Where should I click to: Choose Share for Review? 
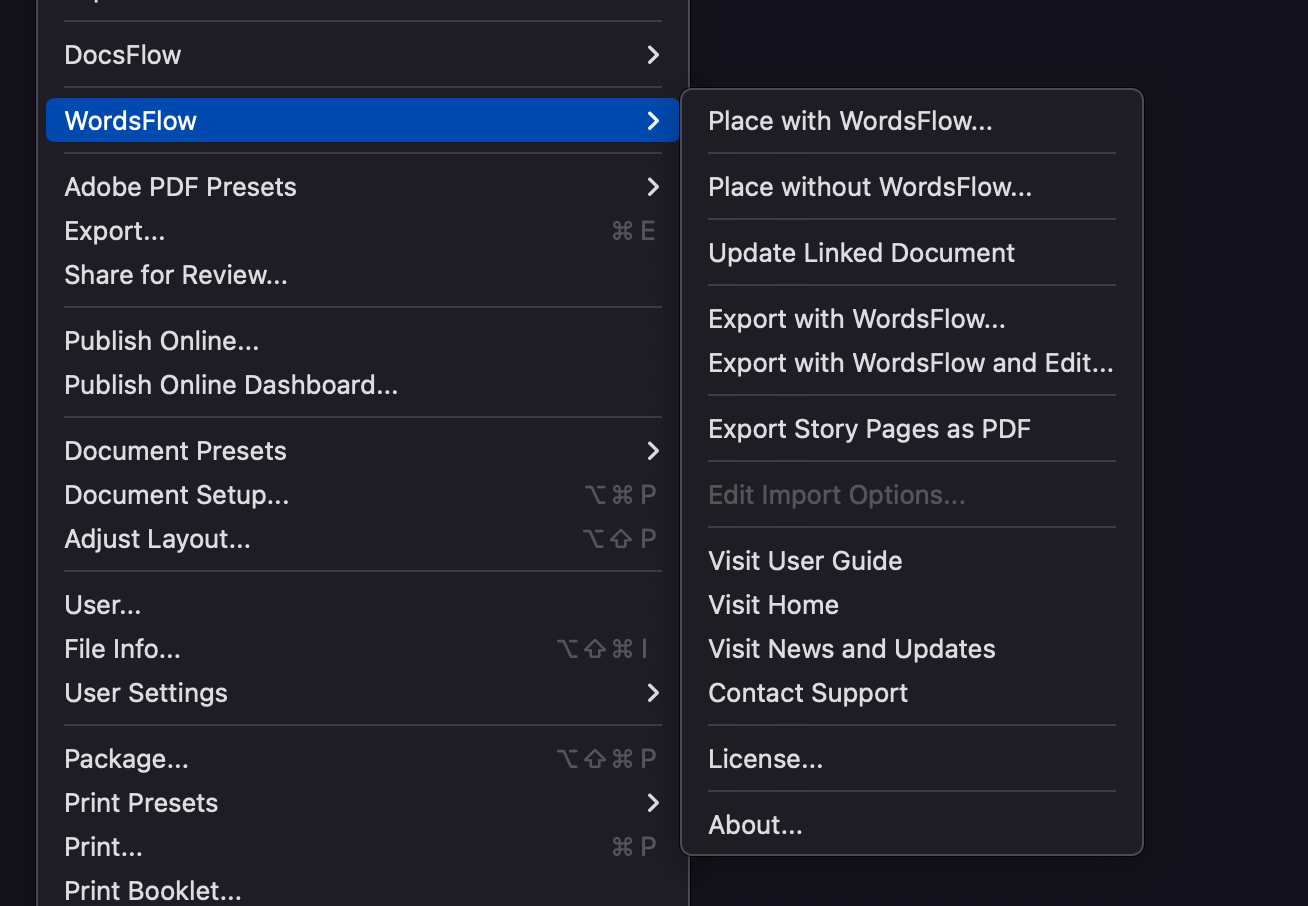pyautogui.click(x=176, y=274)
